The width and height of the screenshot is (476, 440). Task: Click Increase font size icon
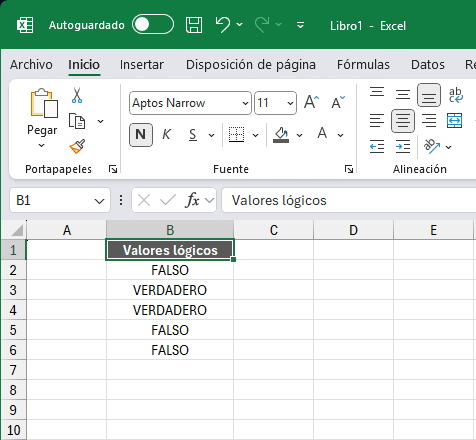(x=312, y=102)
